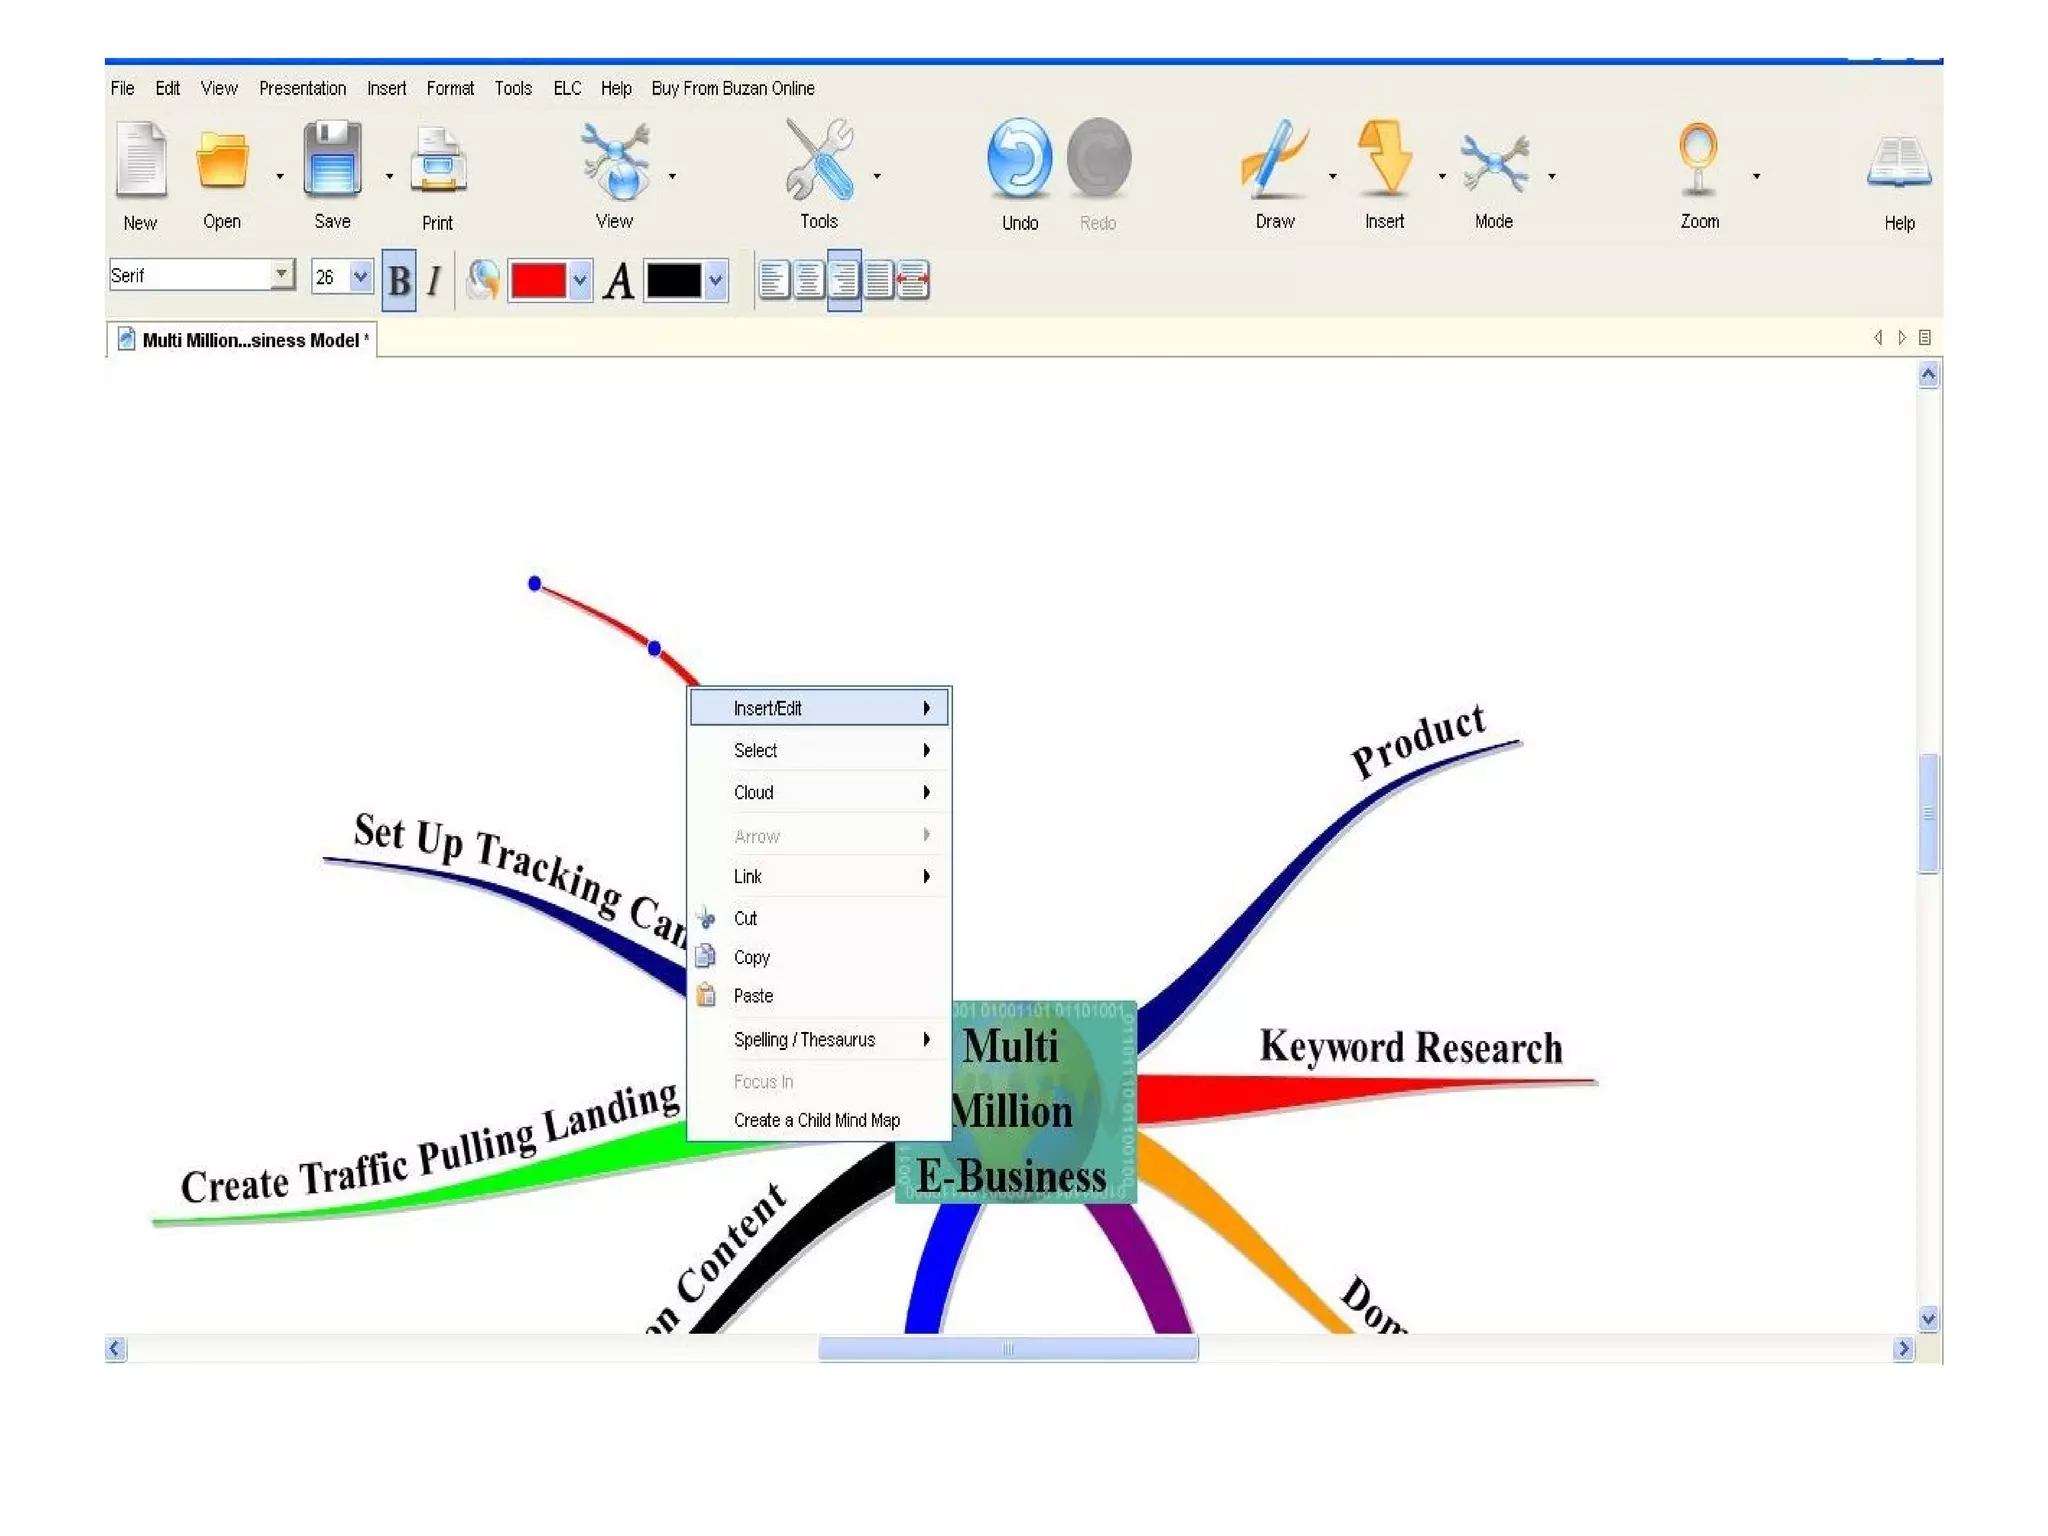Image resolution: width=2048 pixels, height=1536 pixels.
Task: Click the red branch color swatch
Action: pos(538,281)
